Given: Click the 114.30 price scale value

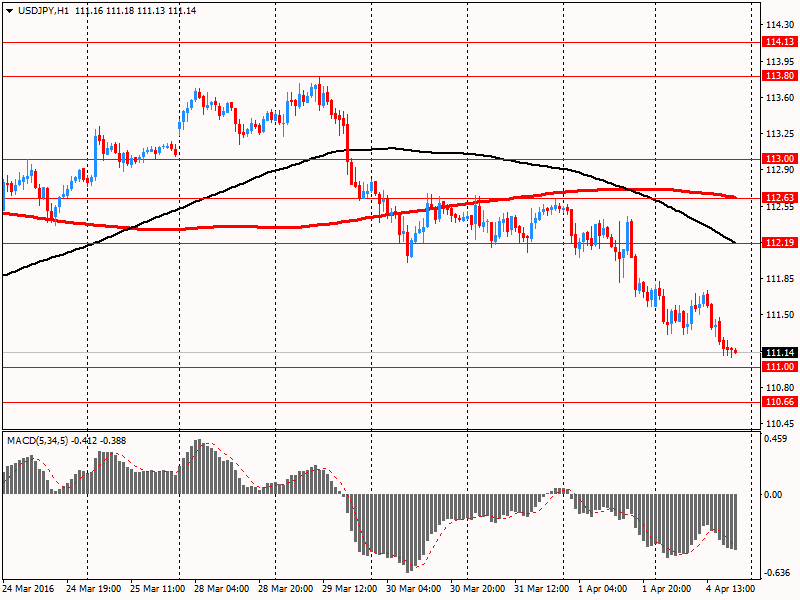Looking at the screenshot, I should [x=780, y=24].
